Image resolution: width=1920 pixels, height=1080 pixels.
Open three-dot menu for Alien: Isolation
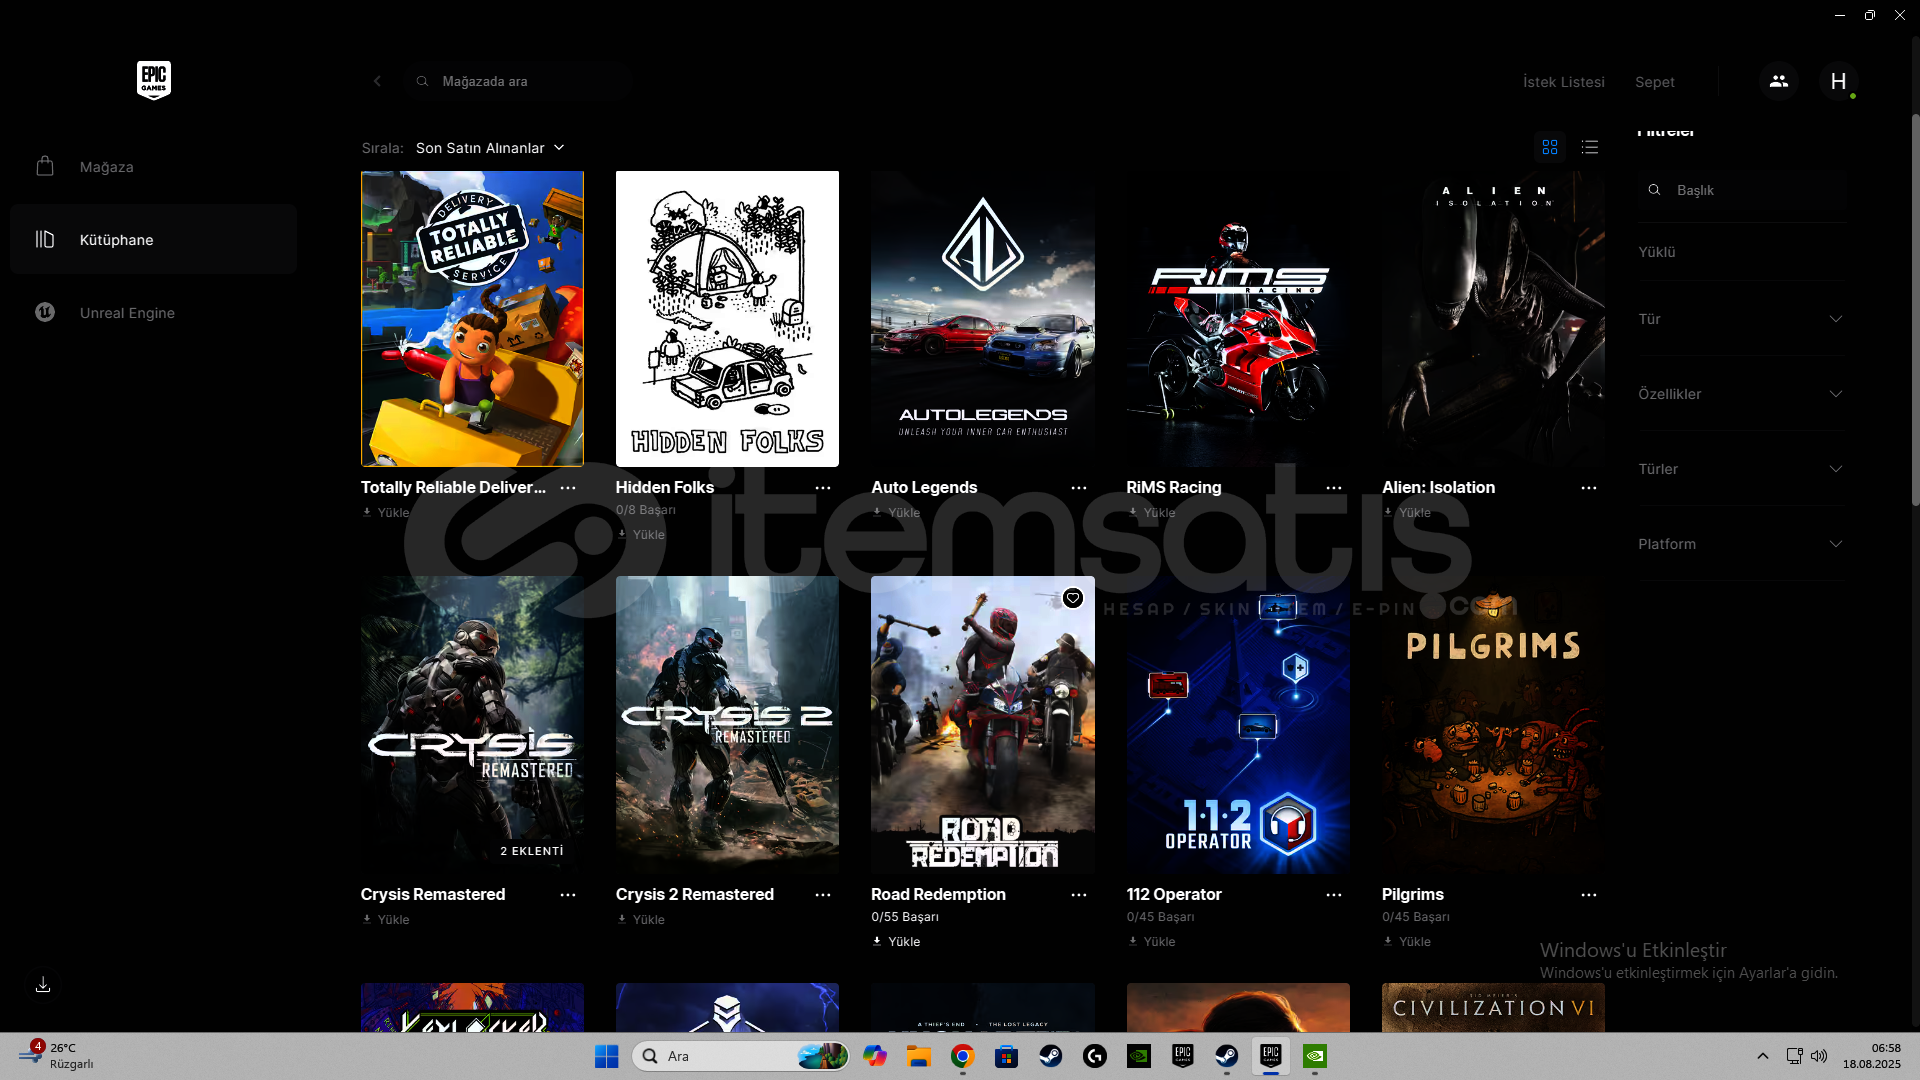tap(1589, 488)
